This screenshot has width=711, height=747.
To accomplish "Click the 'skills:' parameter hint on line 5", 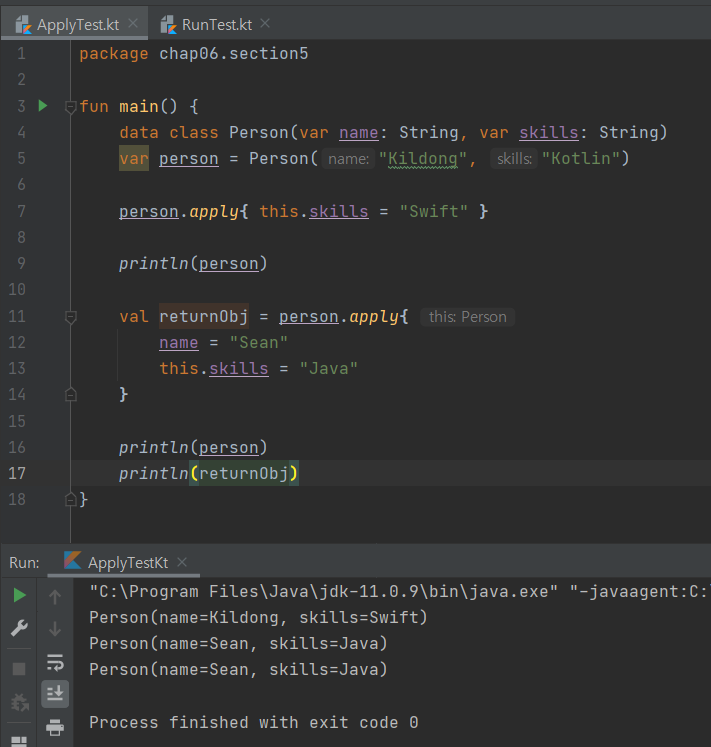I will point(514,159).
